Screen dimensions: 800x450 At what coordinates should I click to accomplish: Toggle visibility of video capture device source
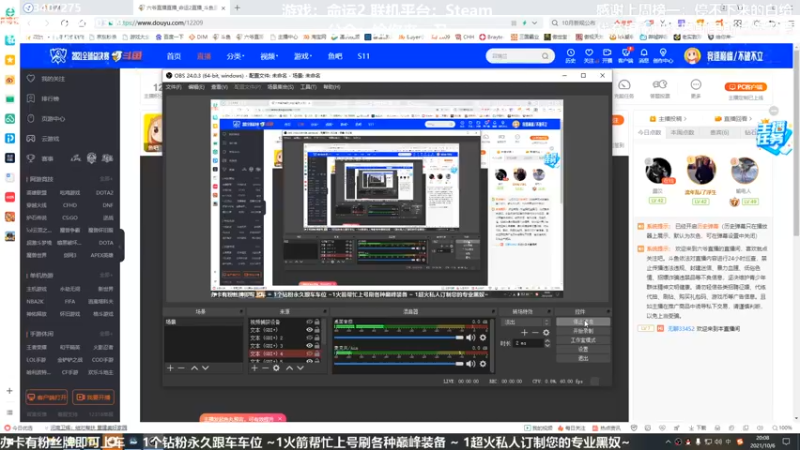click(x=309, y=322)
